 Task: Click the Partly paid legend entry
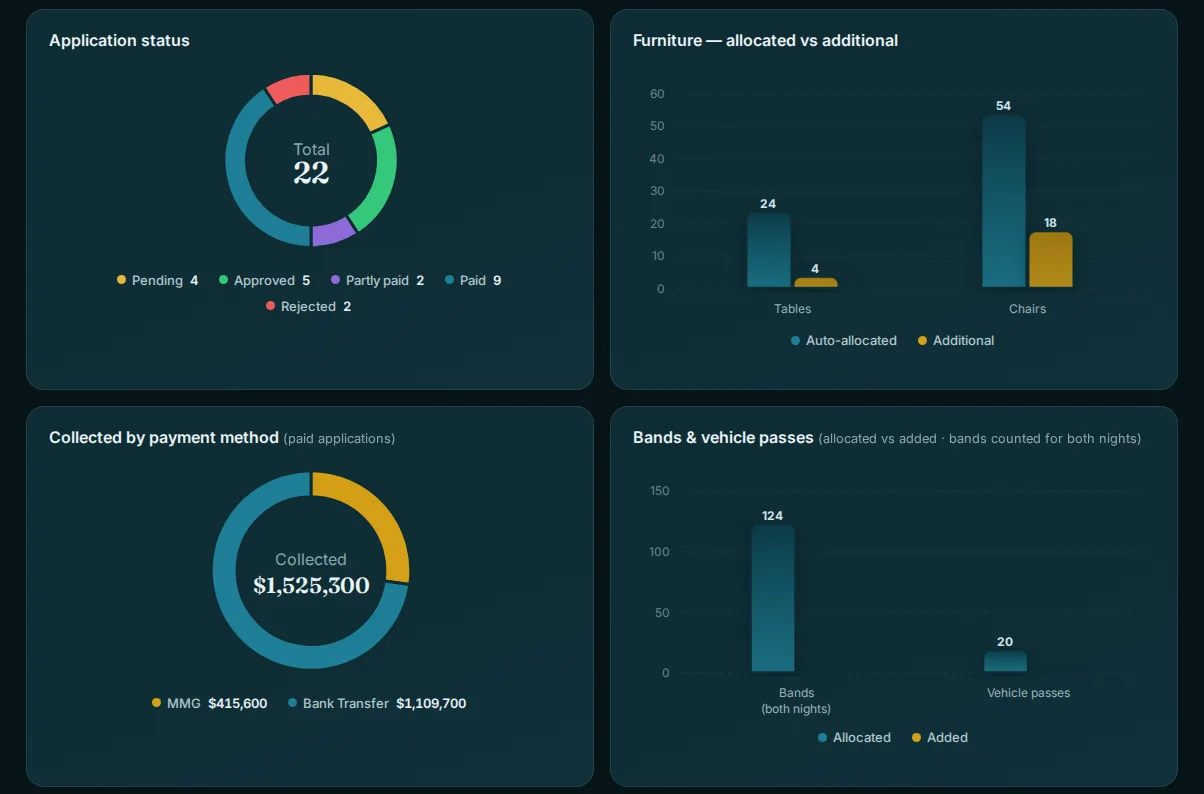point(377,280)
